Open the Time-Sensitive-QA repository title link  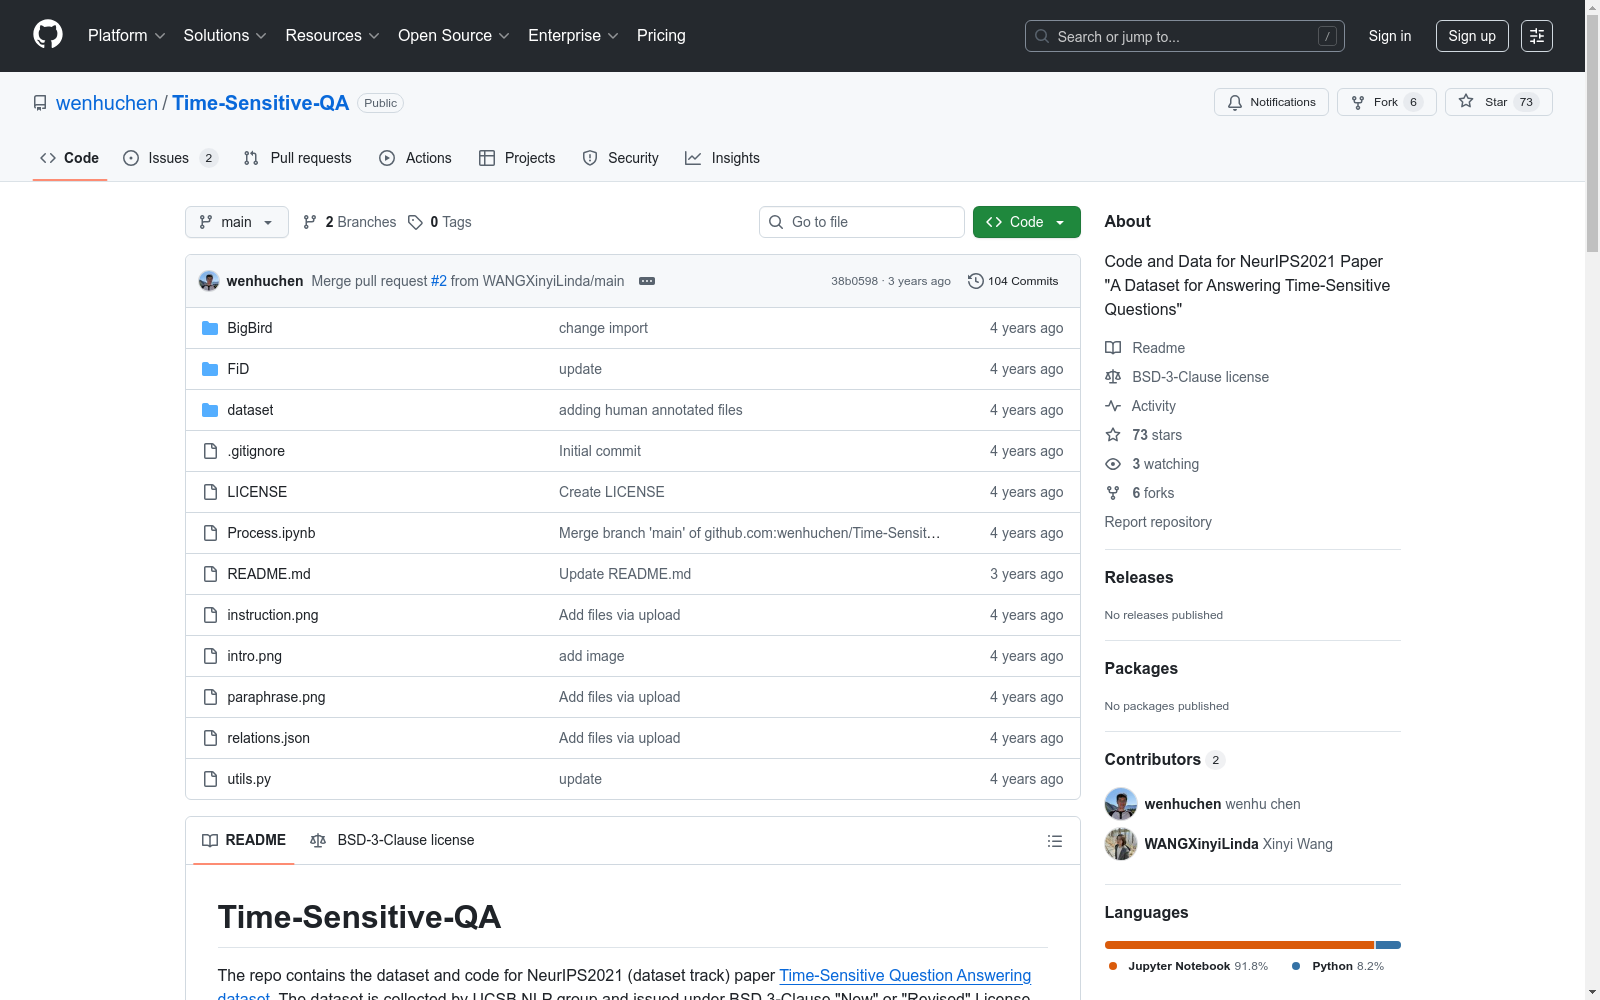(261, 103)
